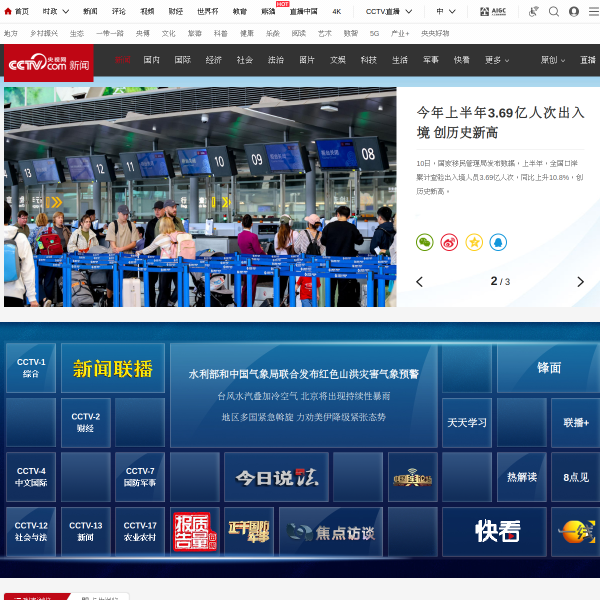This screenshot has height=600, width=600.
Task: Share to QQ Zone yellow star icon
Action: pos(474,242)
